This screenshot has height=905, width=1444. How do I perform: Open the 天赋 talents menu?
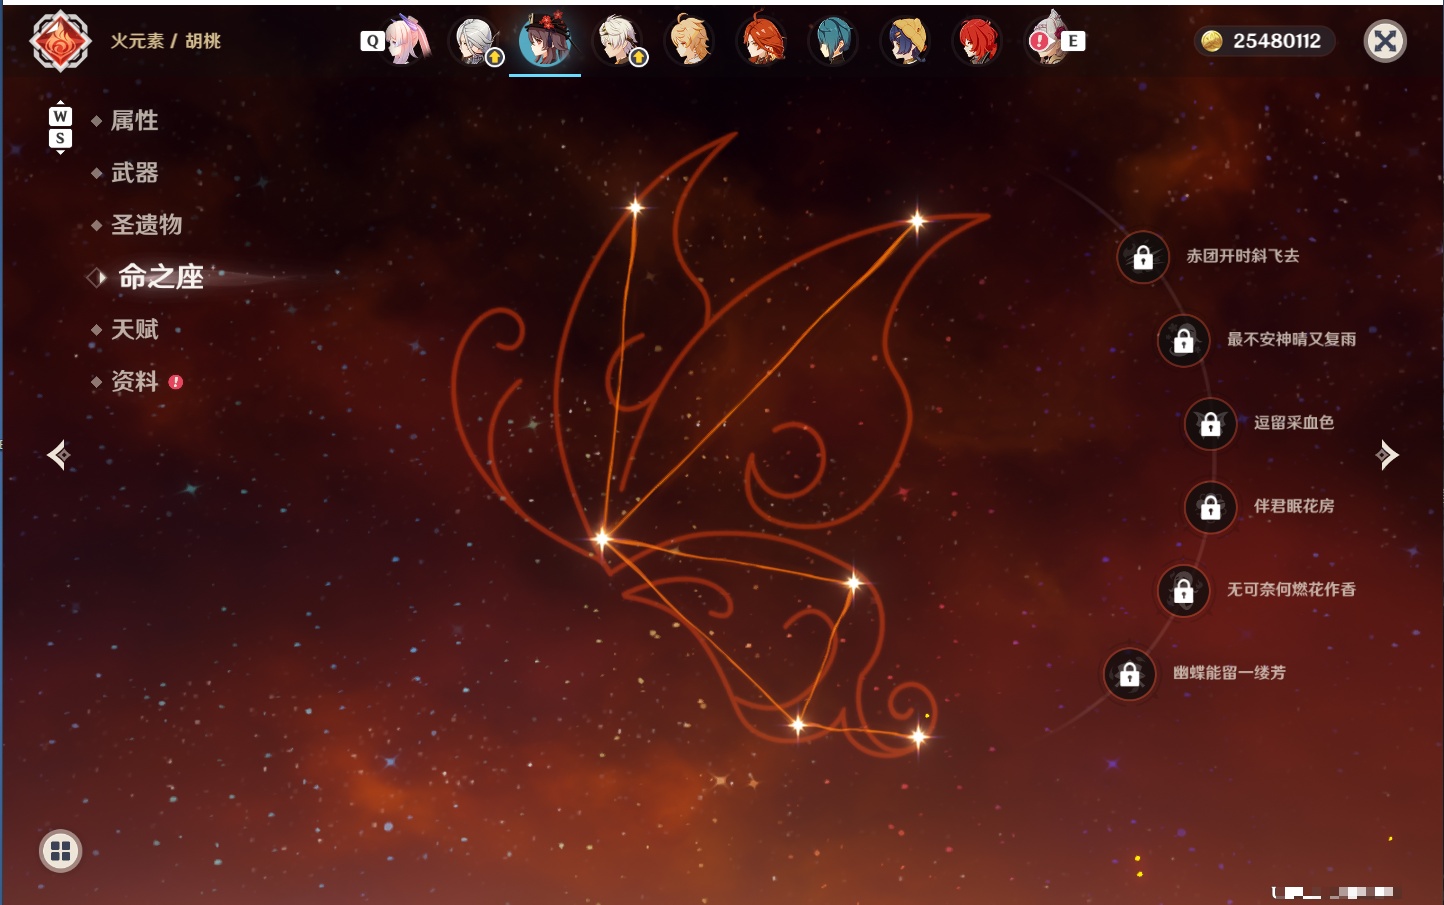[134, 329]
